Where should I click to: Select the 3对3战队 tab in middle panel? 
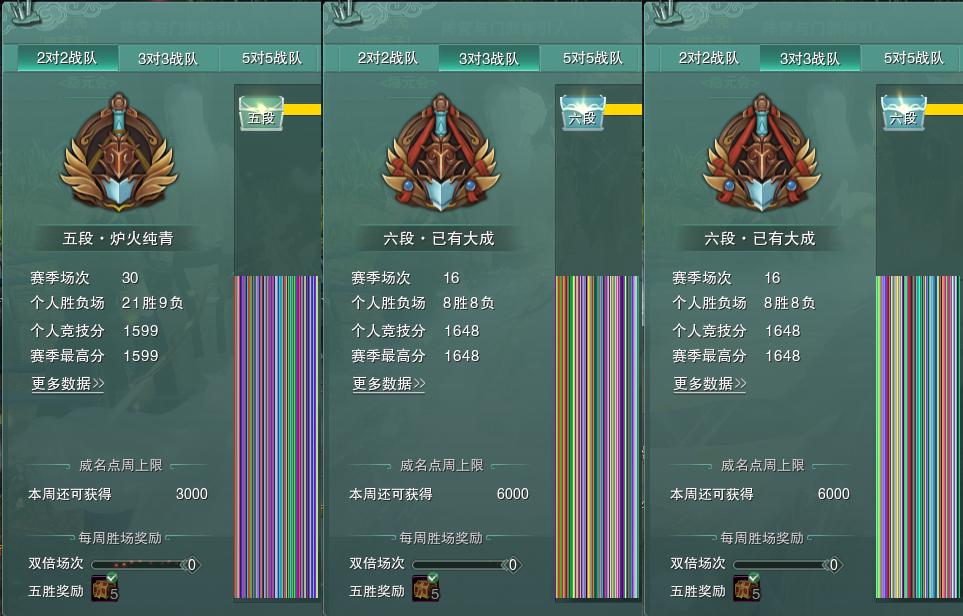(x=489, y=58)
